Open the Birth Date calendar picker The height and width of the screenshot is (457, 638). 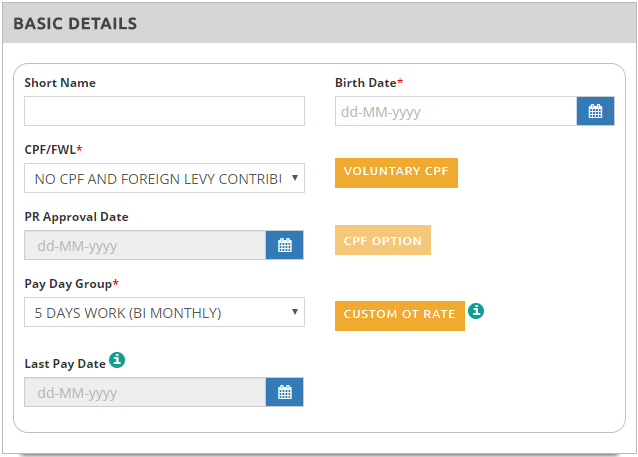point(595,111)
